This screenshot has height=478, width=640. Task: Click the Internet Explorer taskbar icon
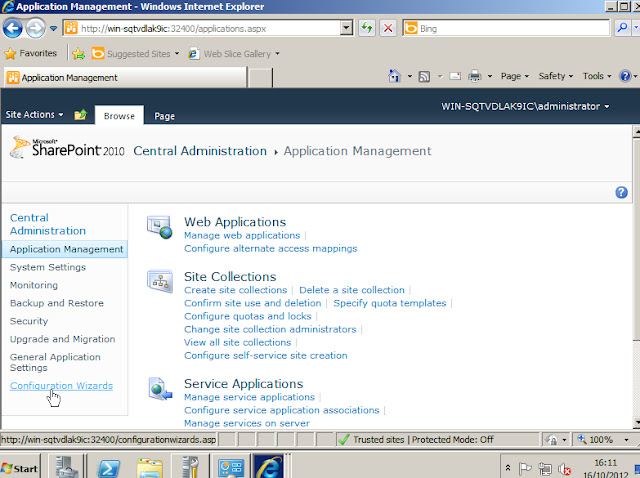269,467
